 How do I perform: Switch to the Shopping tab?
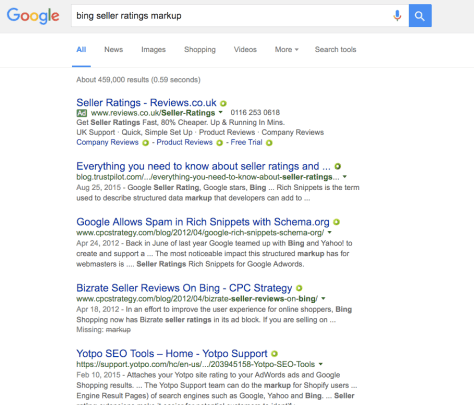[200, 50]
